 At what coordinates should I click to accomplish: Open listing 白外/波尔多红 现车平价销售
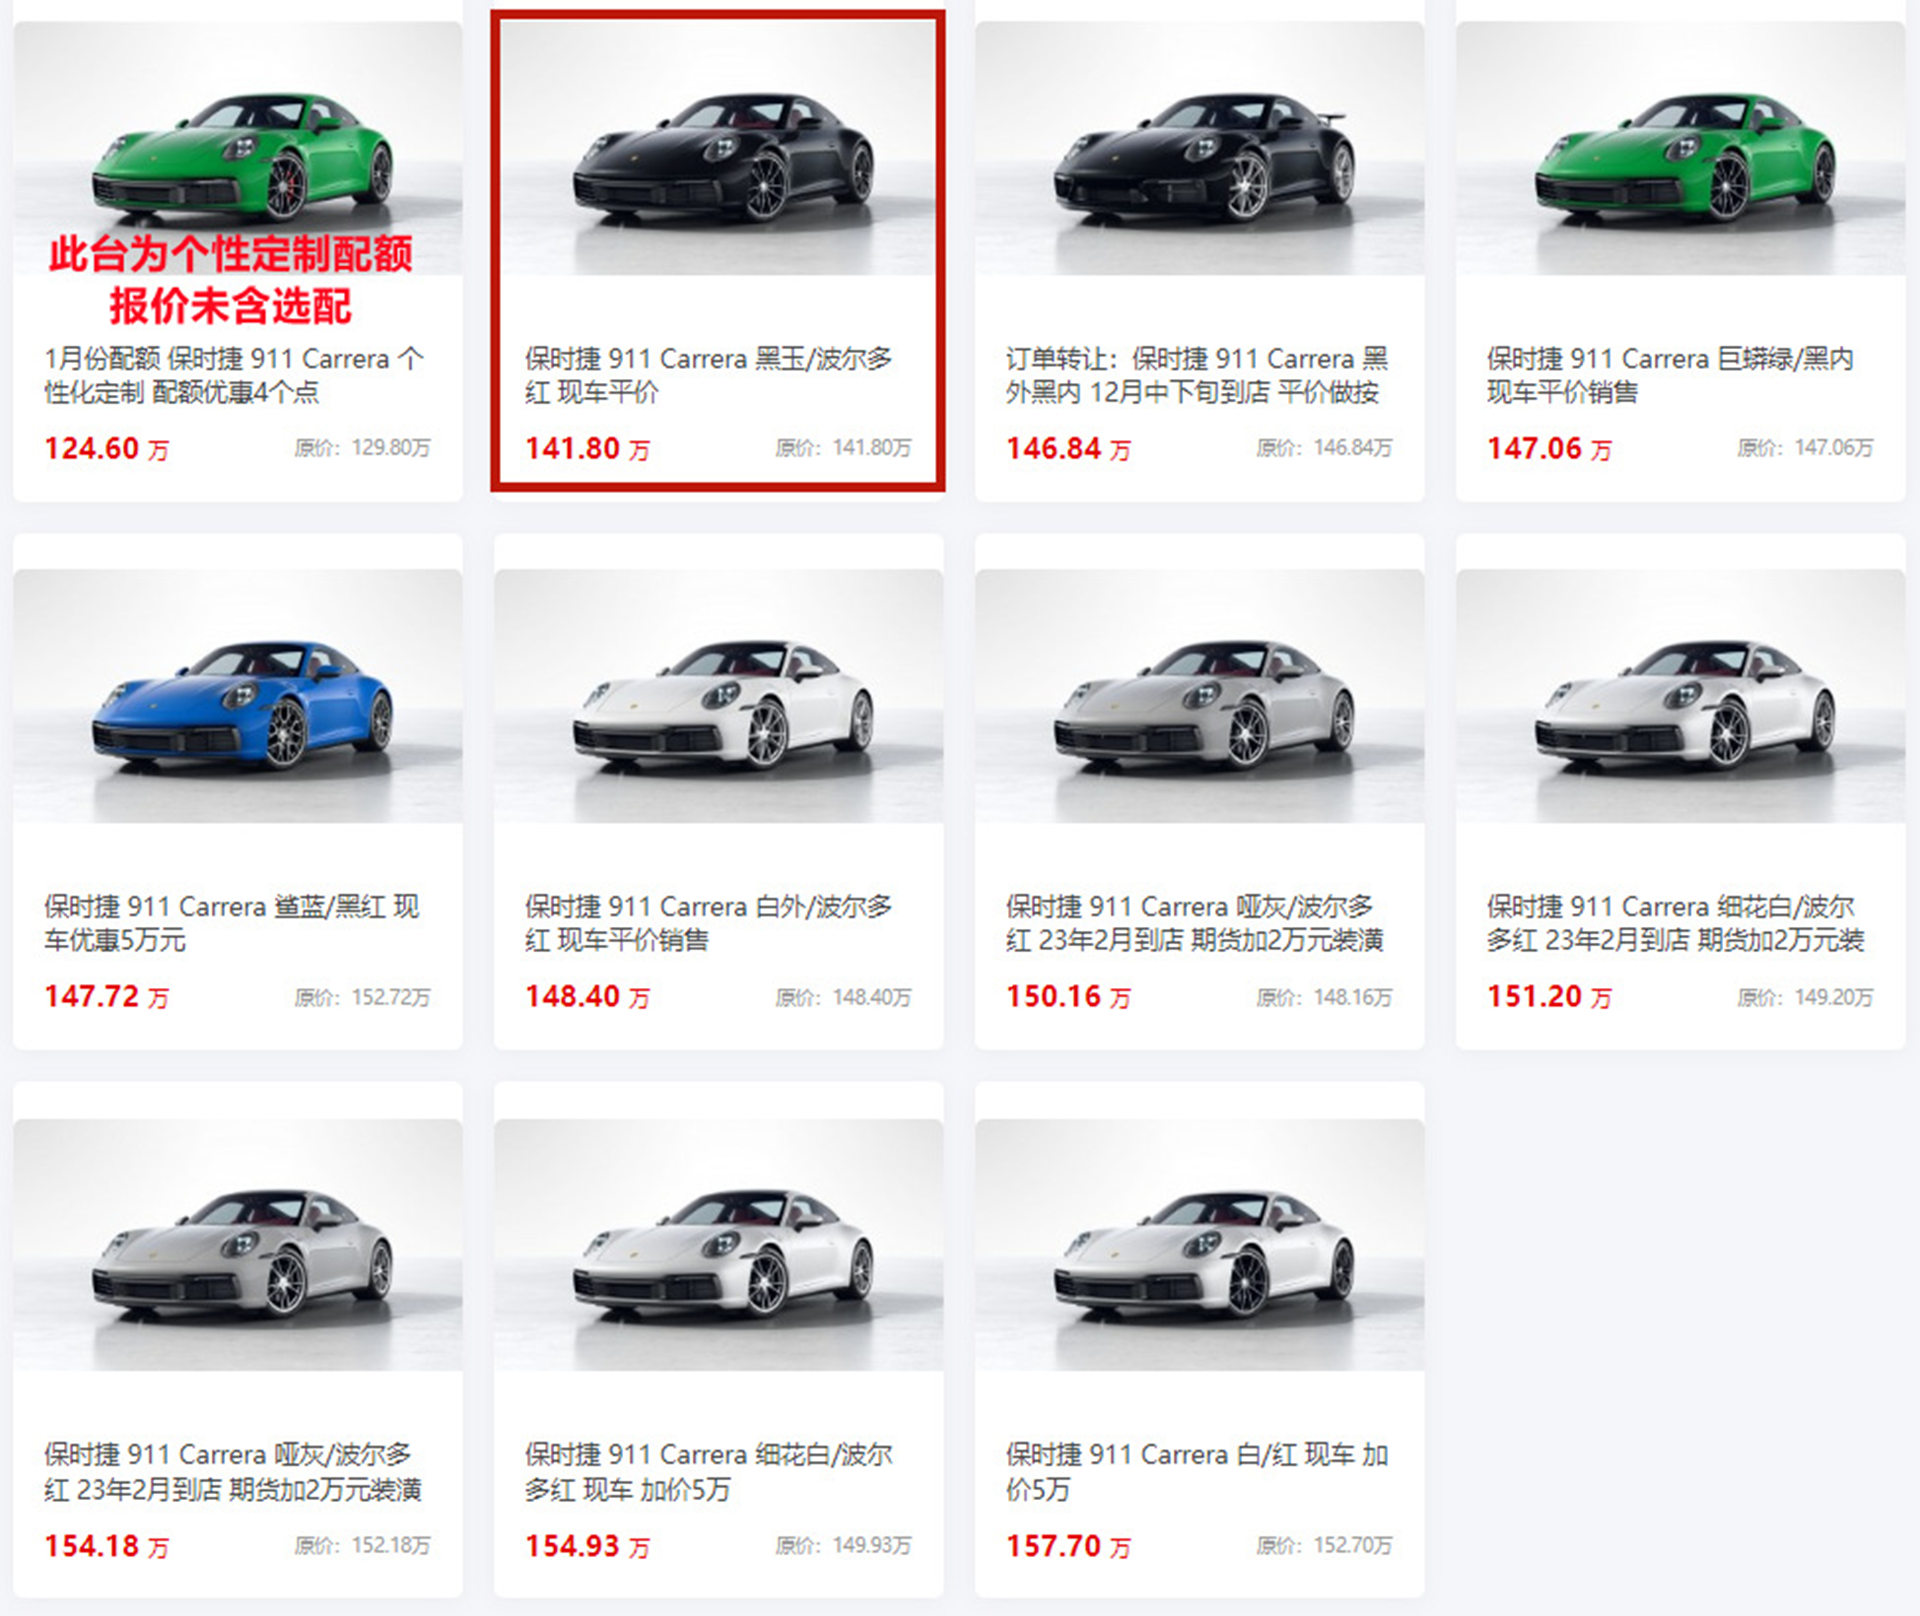[x=709, y=923]
